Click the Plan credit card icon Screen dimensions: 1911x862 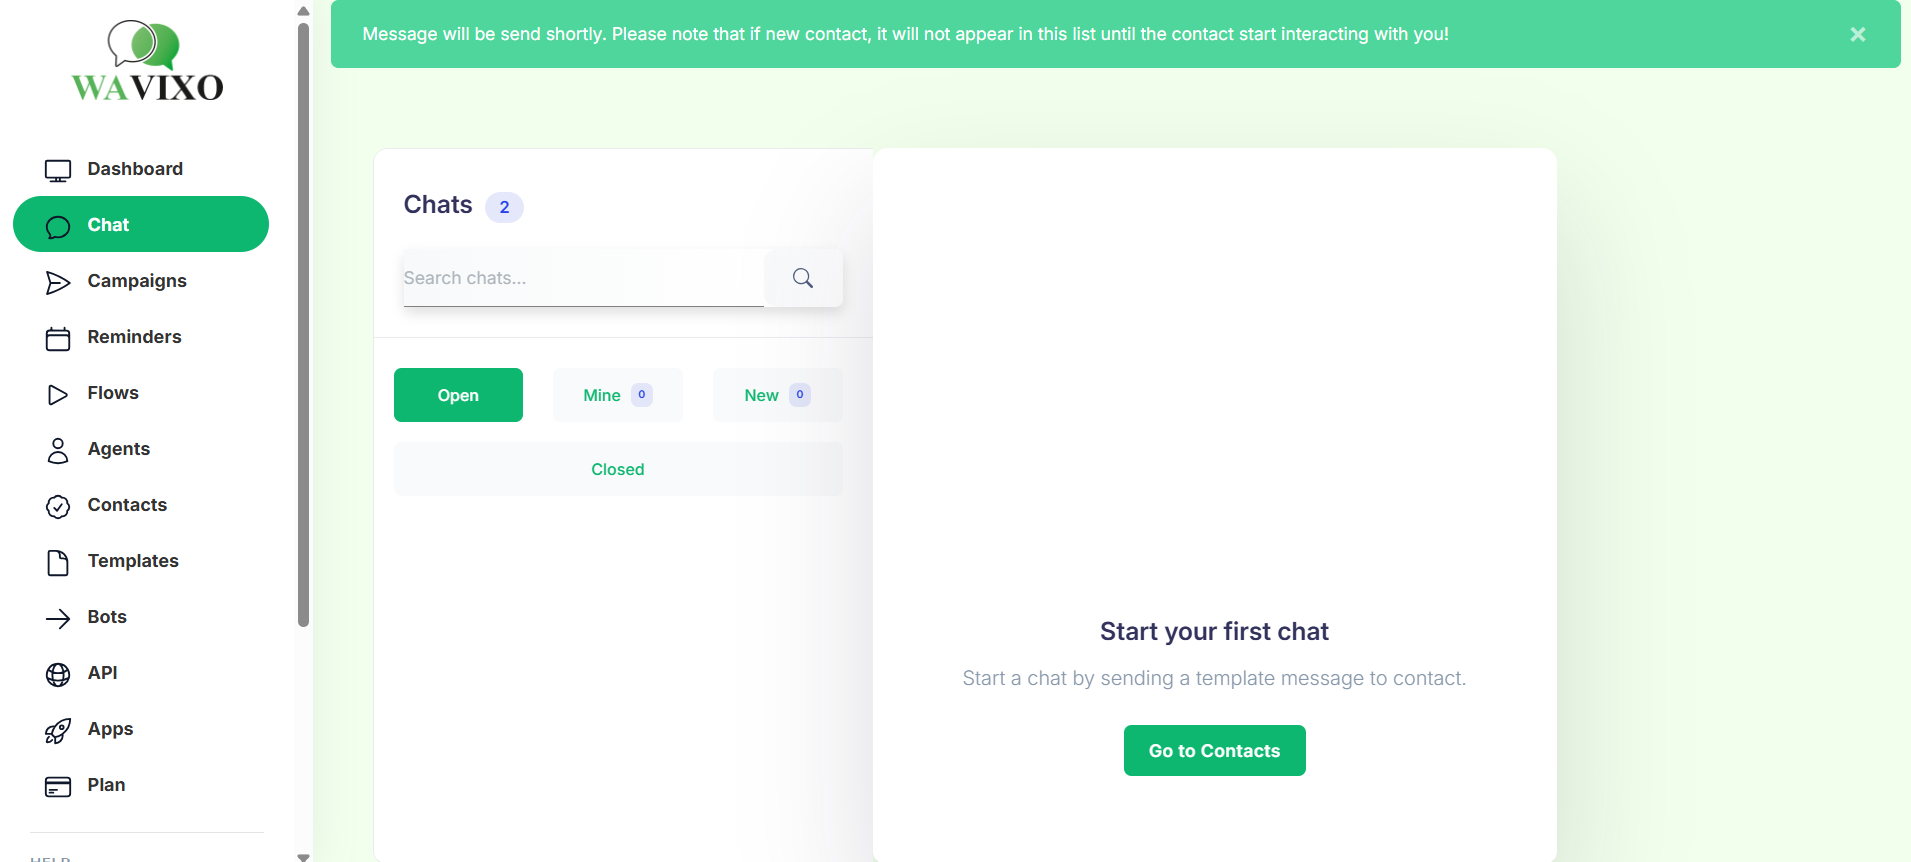click(x=58, y=787)
